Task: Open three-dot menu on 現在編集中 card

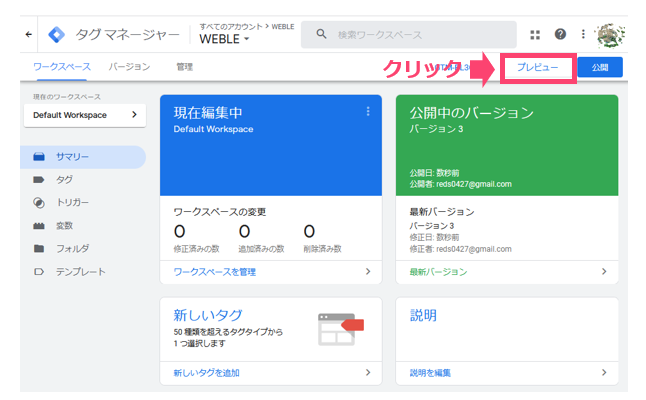Action: tap(368, 111)
